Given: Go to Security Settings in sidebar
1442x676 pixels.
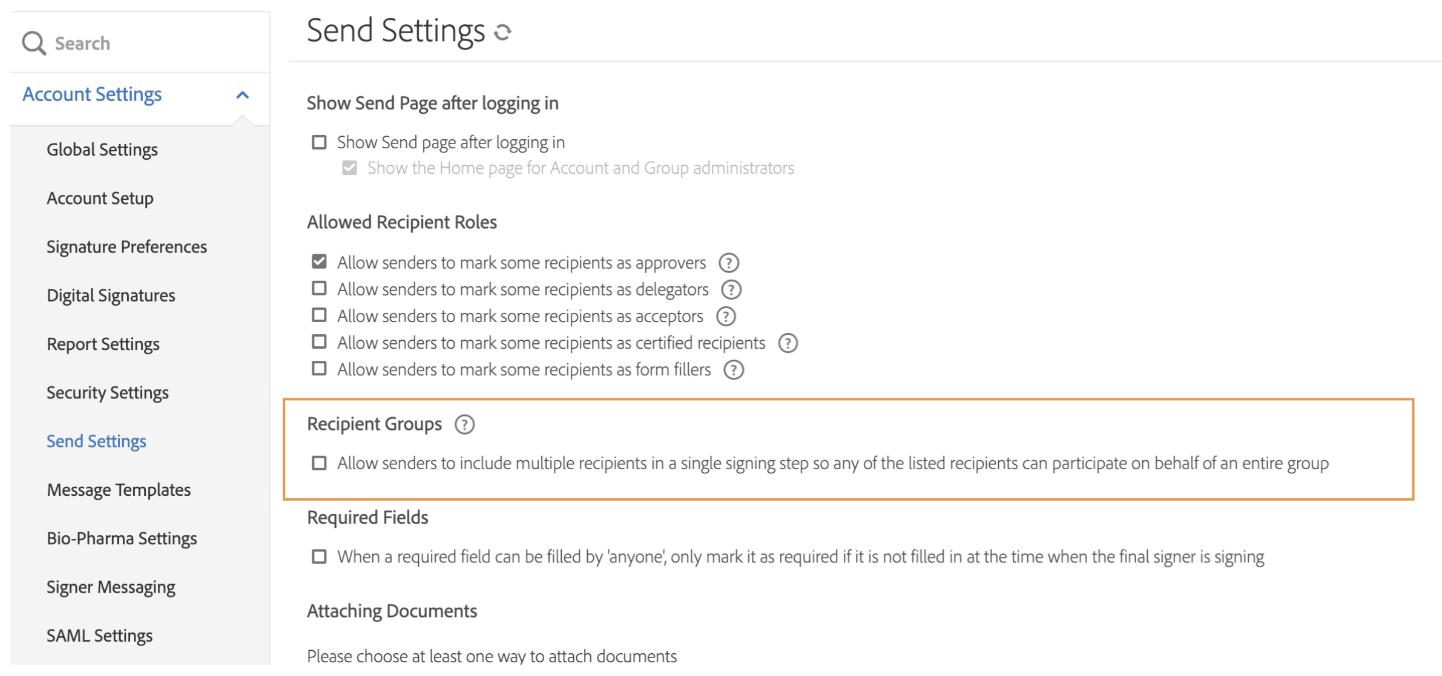Looking at the screenshot, I should pyautogui.click(x=107, y=393).
